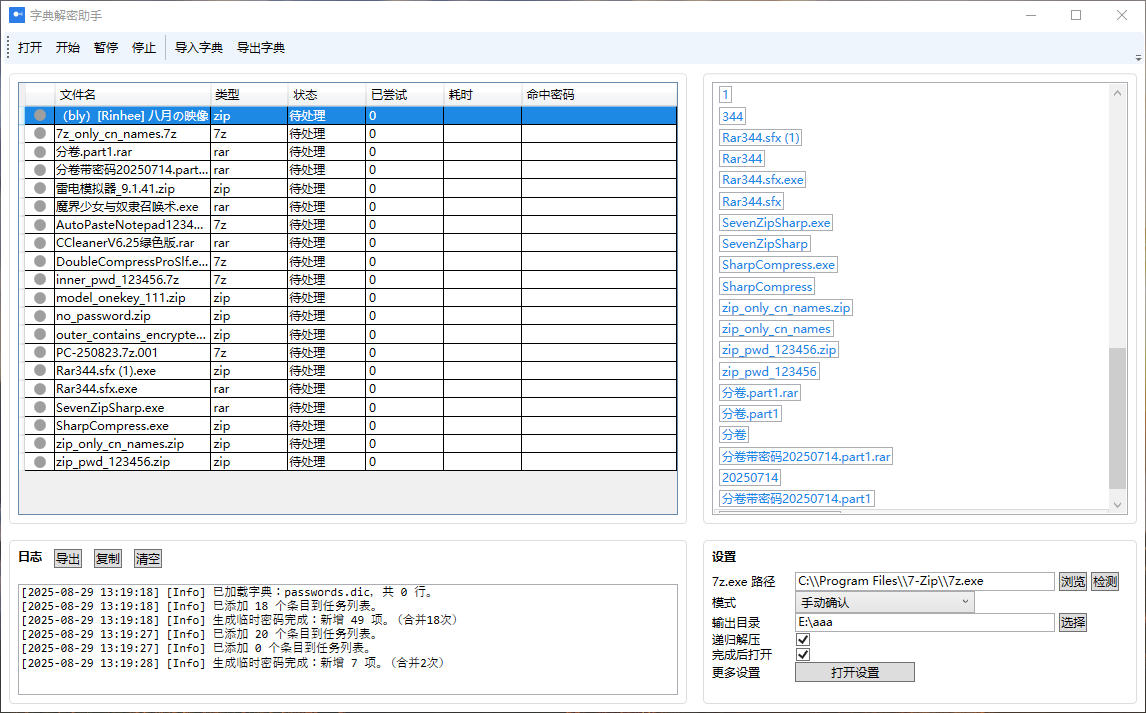Image resolution: width=1146 pixels, height=713 pixels.
Task: Click 浏览 button for 7z.exe path
Action: pos(1073,582)
